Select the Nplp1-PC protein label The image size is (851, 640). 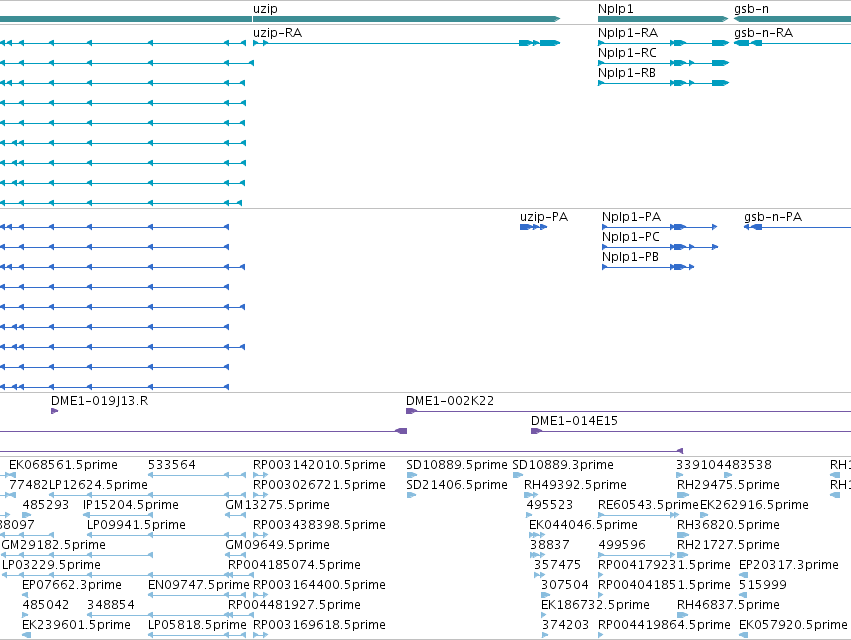click(x=631, y=237)
